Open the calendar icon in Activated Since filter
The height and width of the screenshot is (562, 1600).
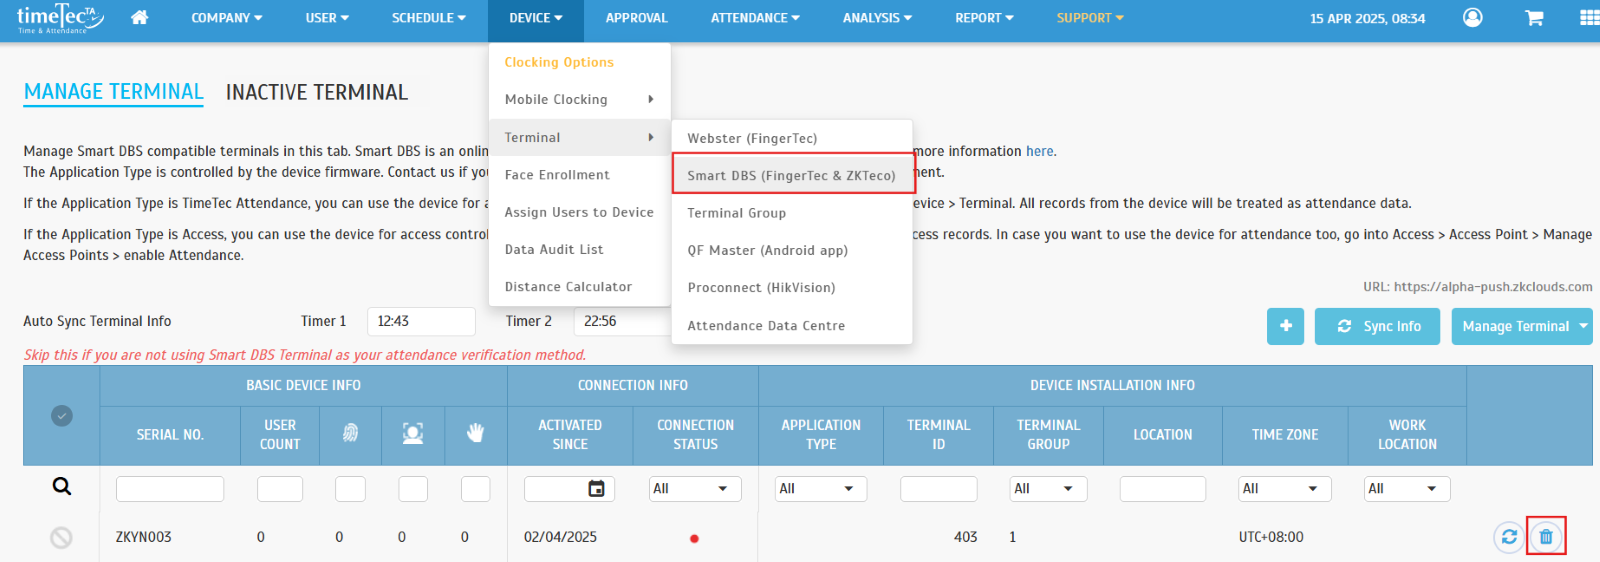(596, 489)
